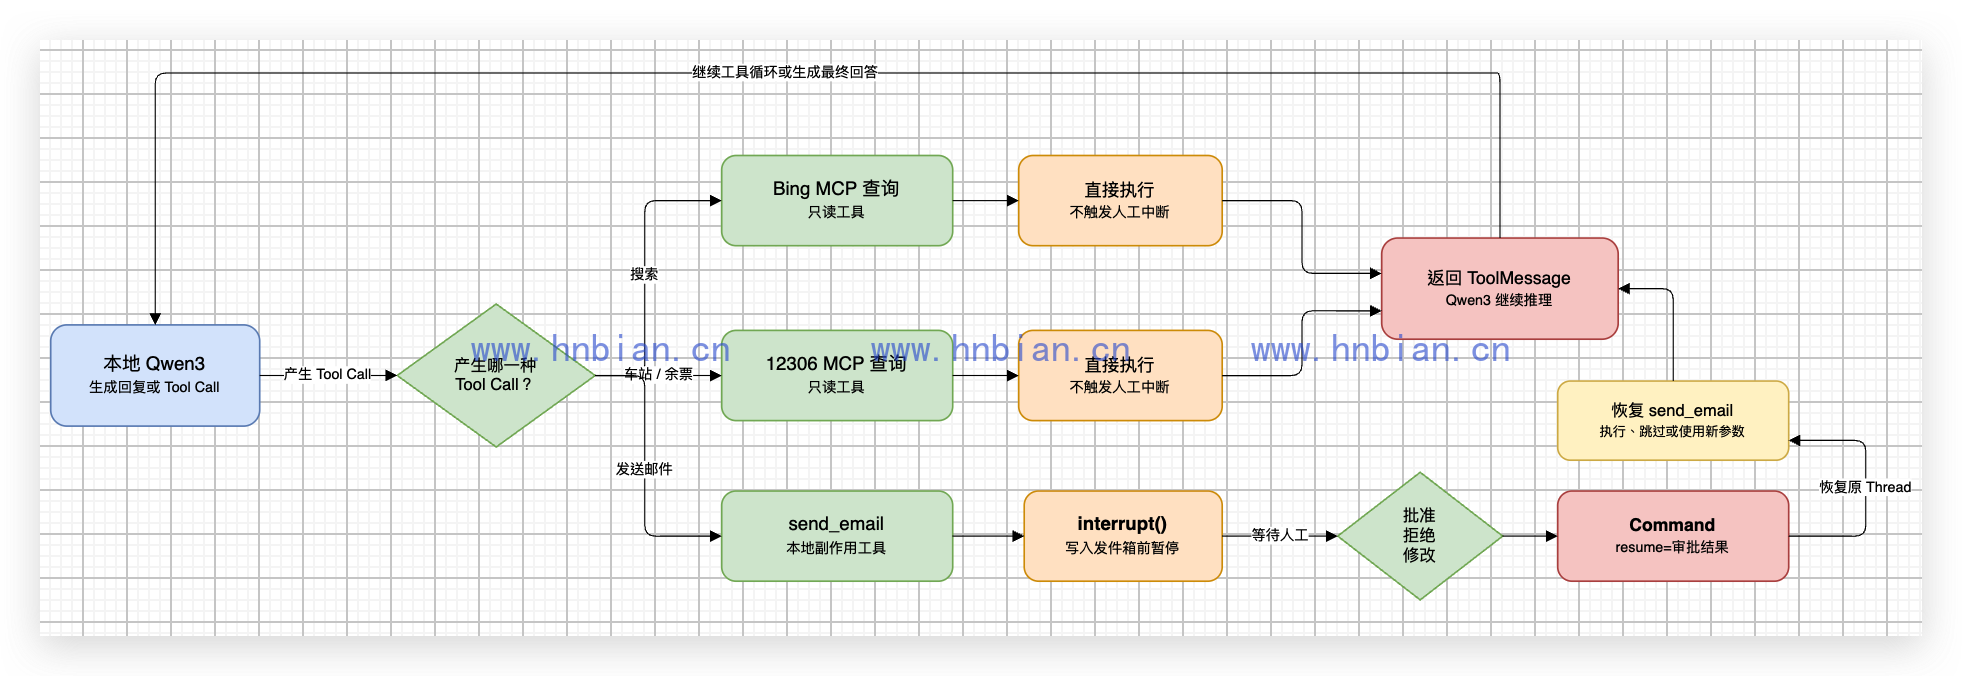Select the interrupt() 写入发件箱前暂停 node

point(1122,535)
